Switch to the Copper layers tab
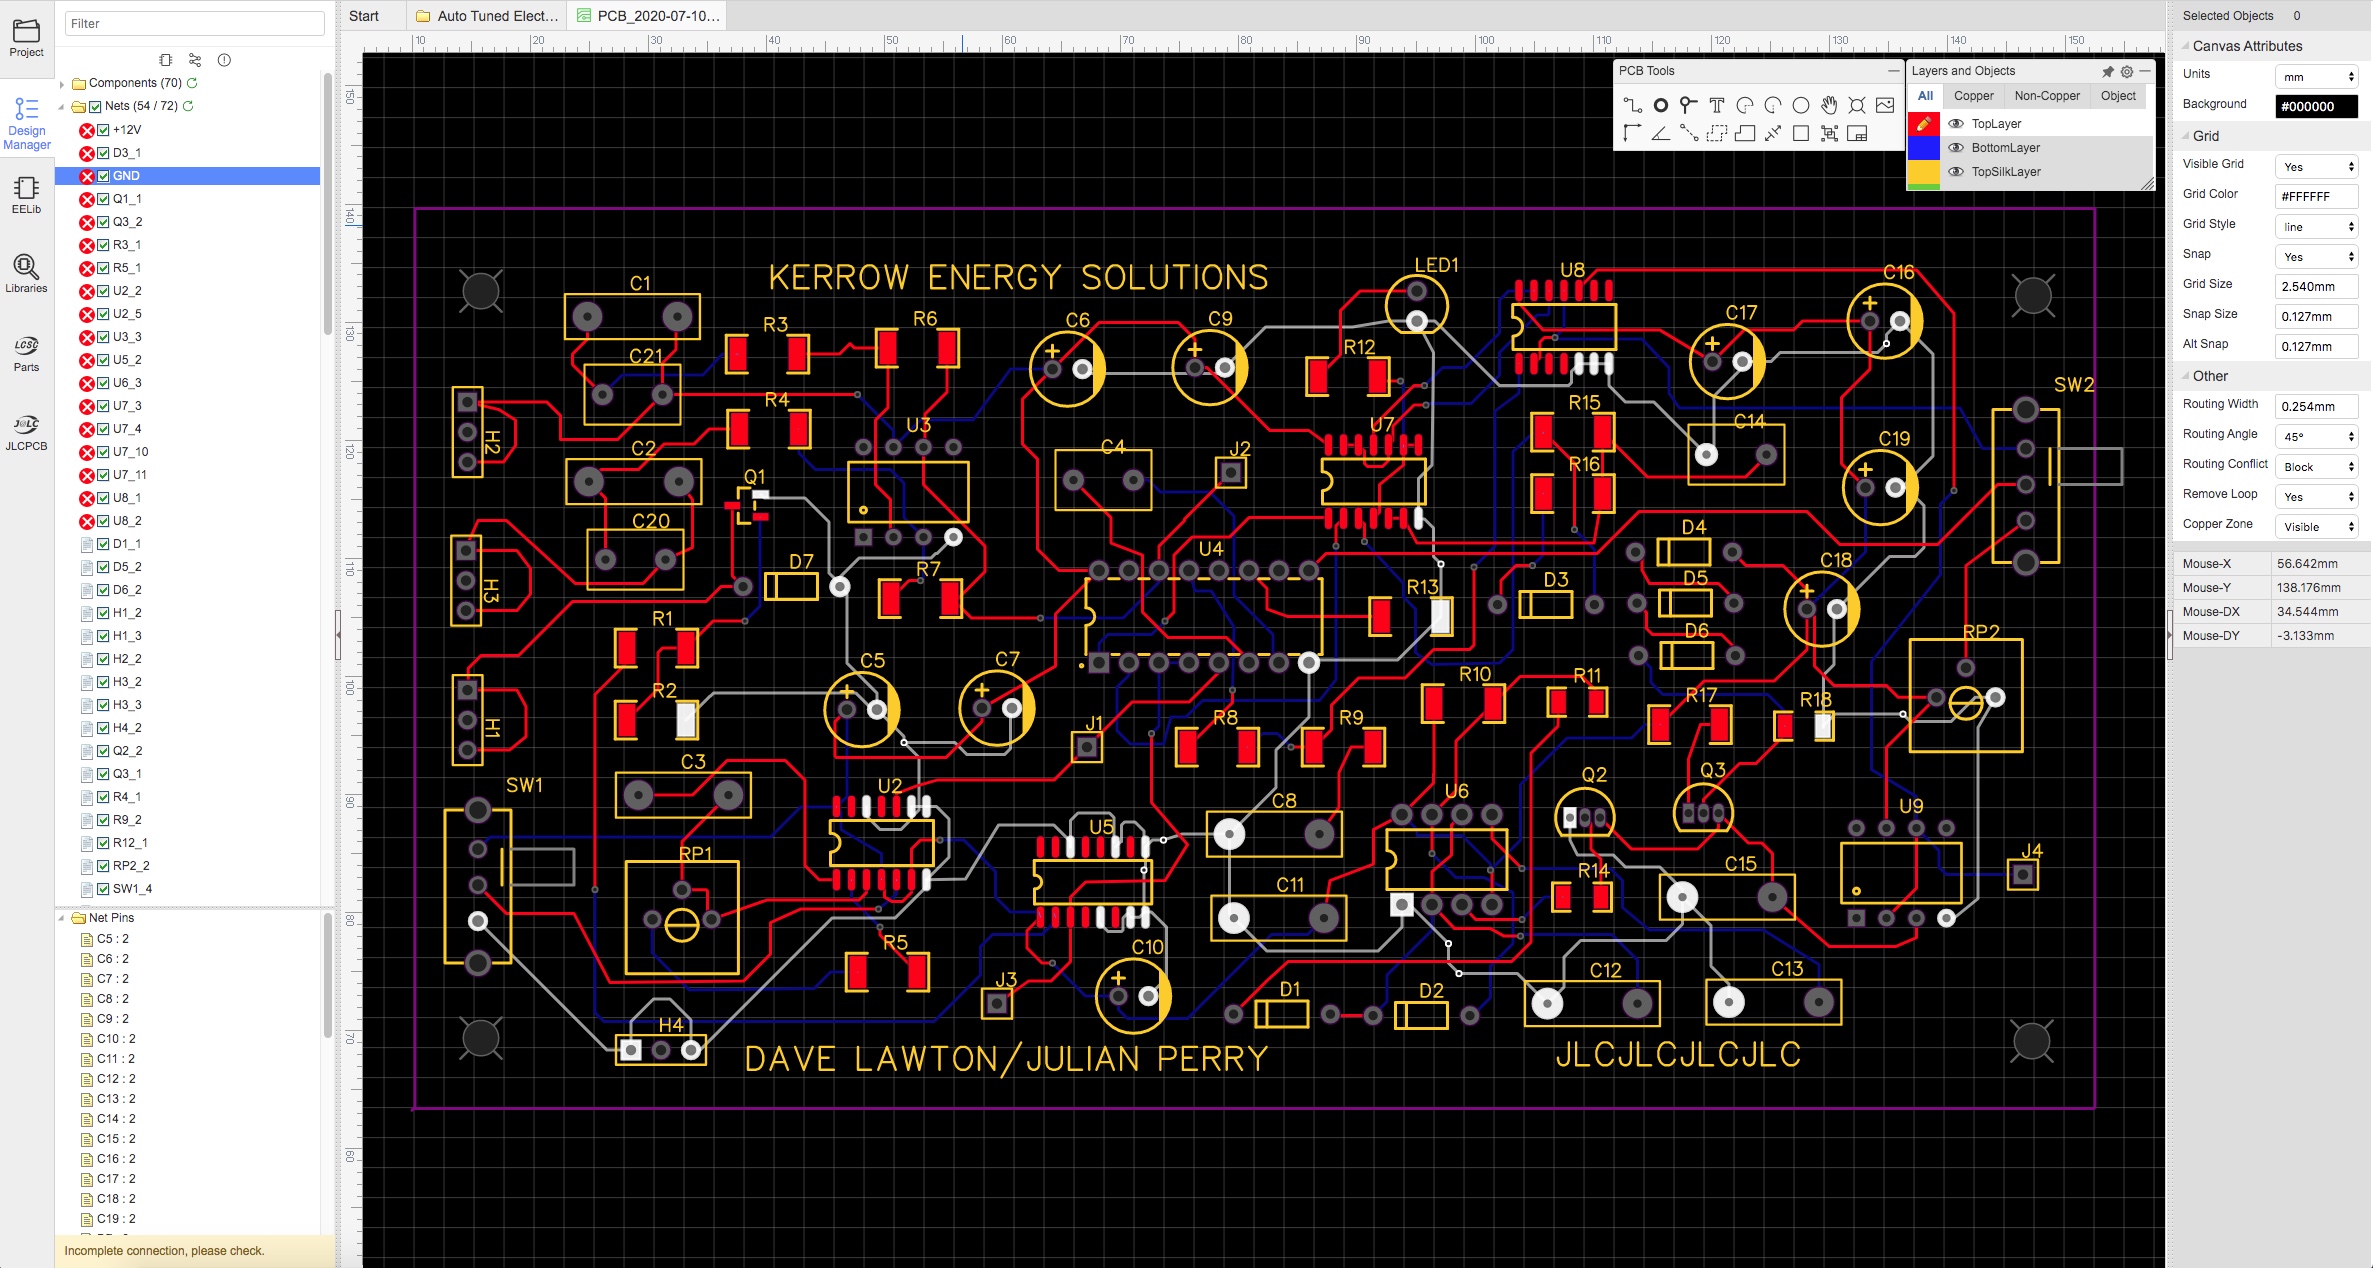 point(1973,96)
